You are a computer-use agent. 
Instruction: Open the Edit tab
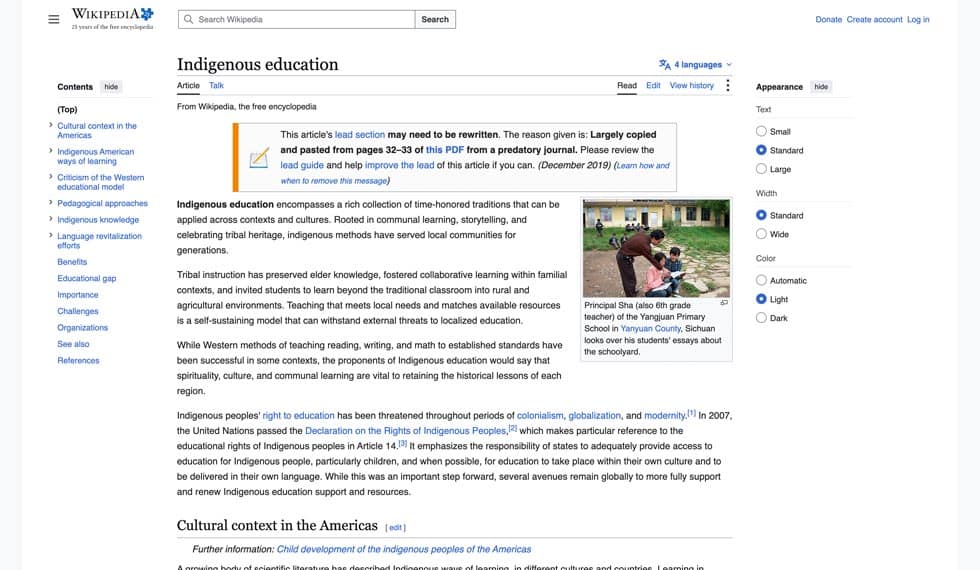(653, 86)
